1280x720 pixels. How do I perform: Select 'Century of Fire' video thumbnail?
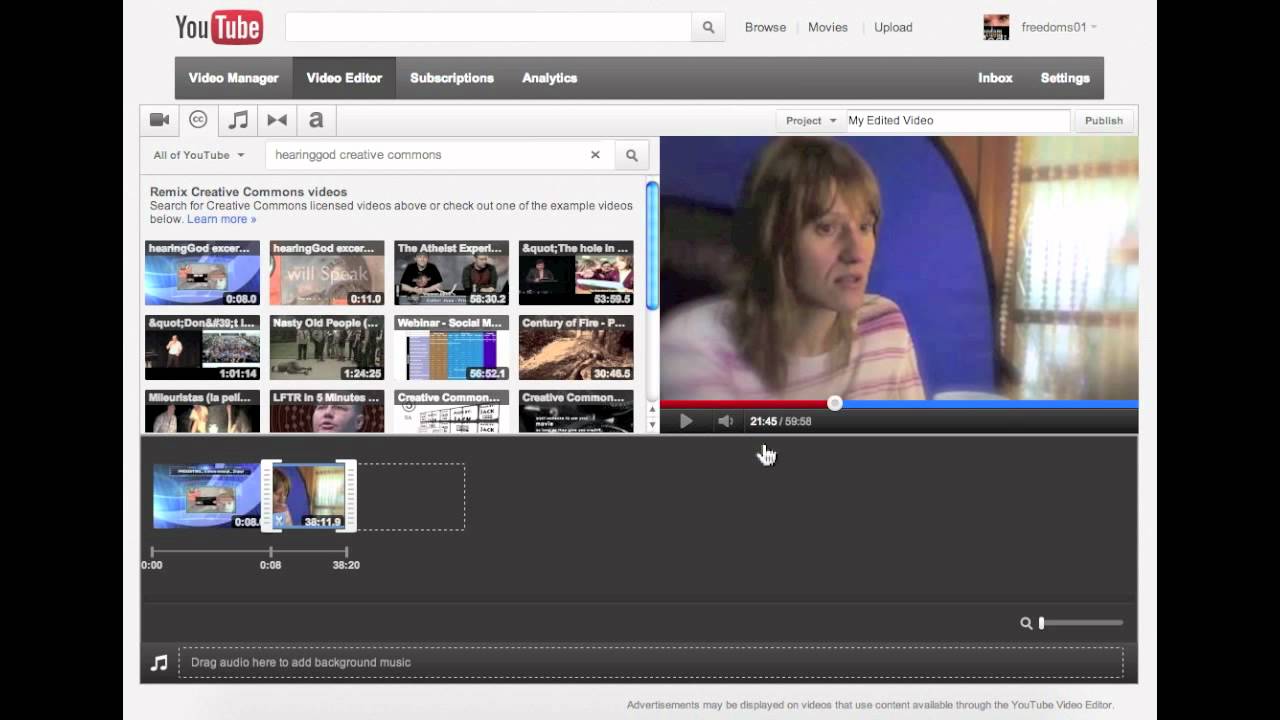[x=576, y=348]
